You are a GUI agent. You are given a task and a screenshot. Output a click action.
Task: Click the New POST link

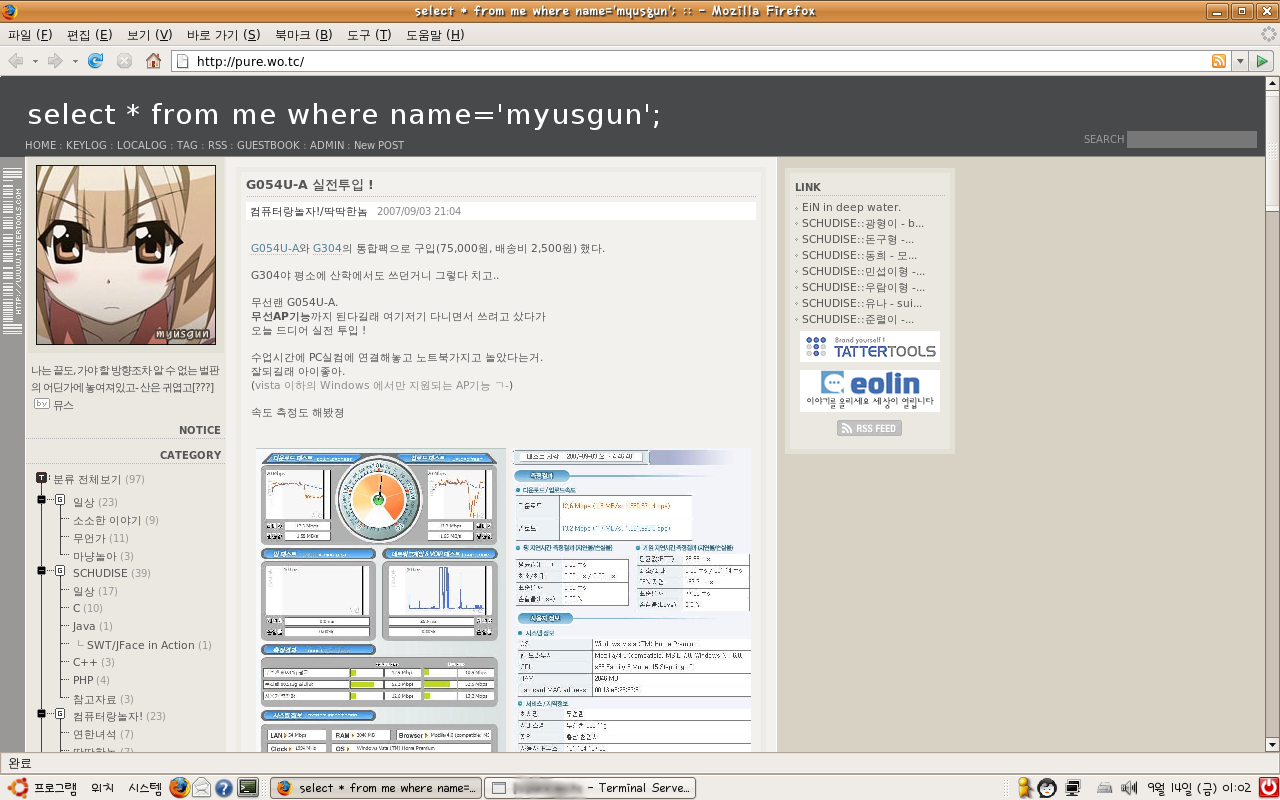tap(379, 145)
